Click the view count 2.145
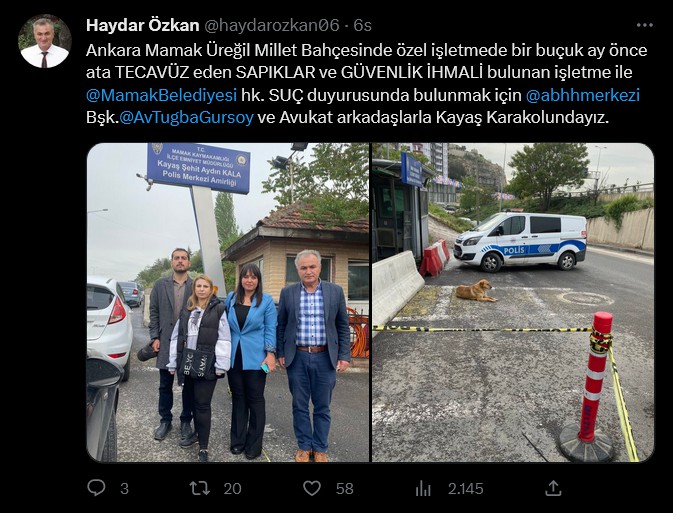The height and width of the screenshot is (515, 677). pyautogui.click(x=465, y=489)
